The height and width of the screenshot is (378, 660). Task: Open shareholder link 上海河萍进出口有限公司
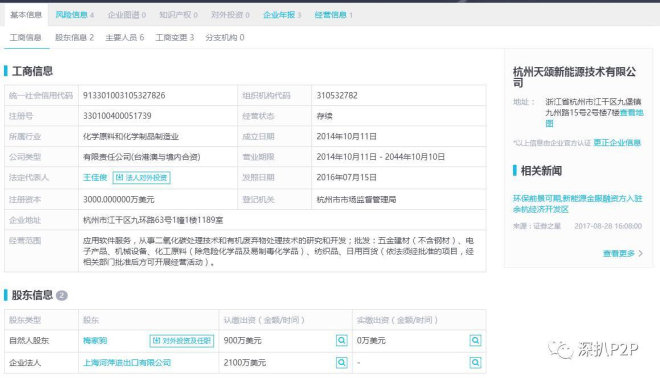tap(127, 362)
